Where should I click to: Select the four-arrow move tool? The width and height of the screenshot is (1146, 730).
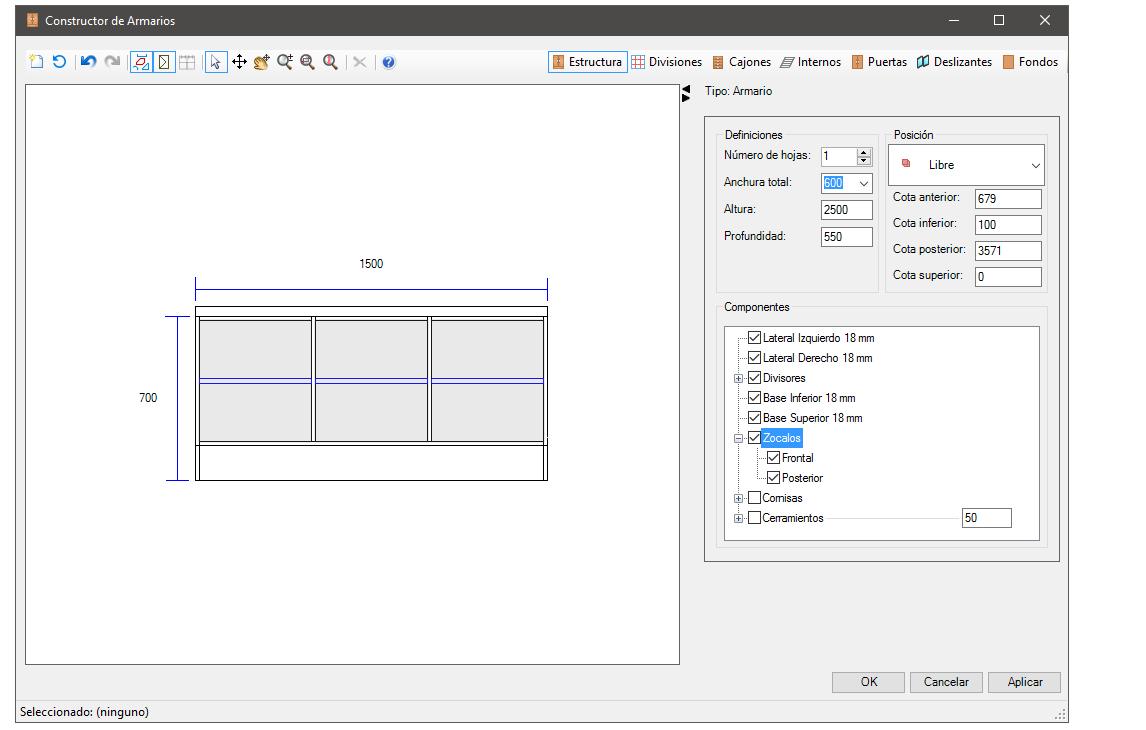click(x=239, y=62)
